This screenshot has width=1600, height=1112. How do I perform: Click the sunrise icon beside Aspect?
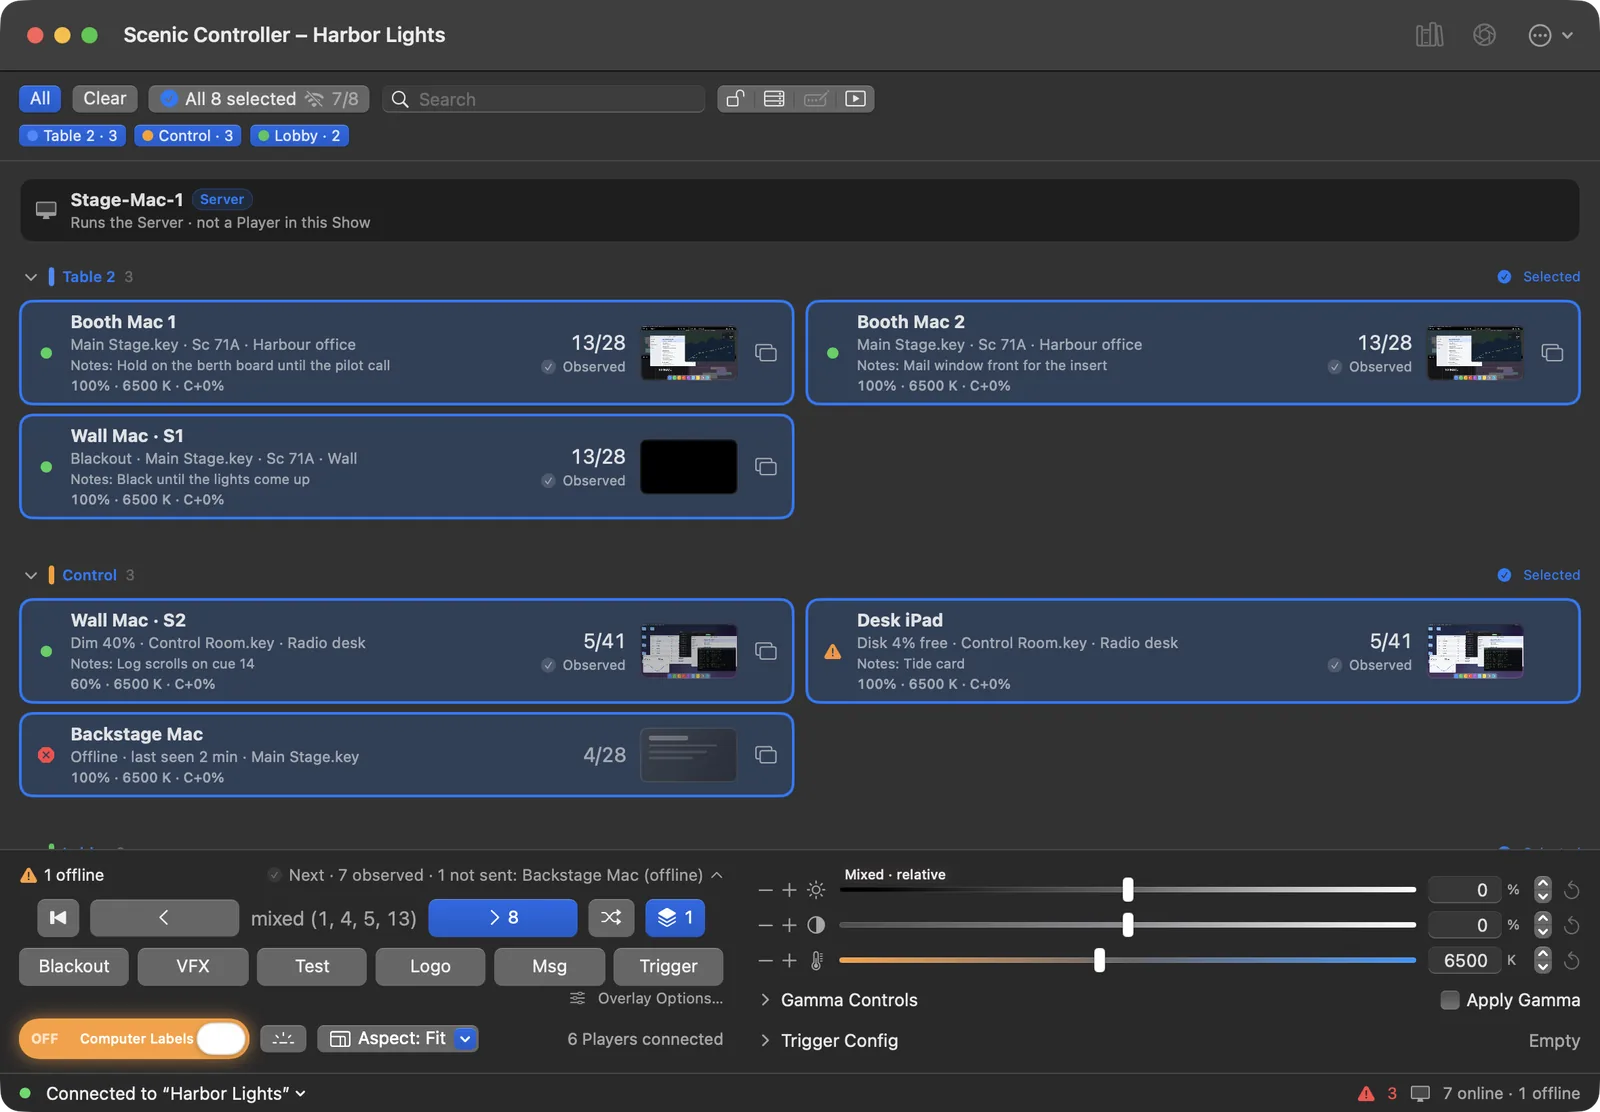(283, 1039)
